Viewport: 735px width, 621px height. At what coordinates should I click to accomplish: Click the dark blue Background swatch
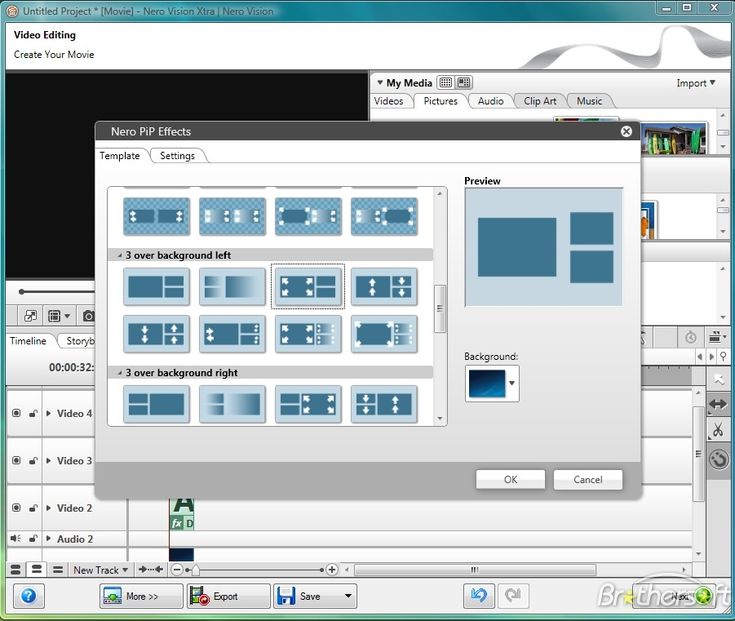click(x=487, y=383)
